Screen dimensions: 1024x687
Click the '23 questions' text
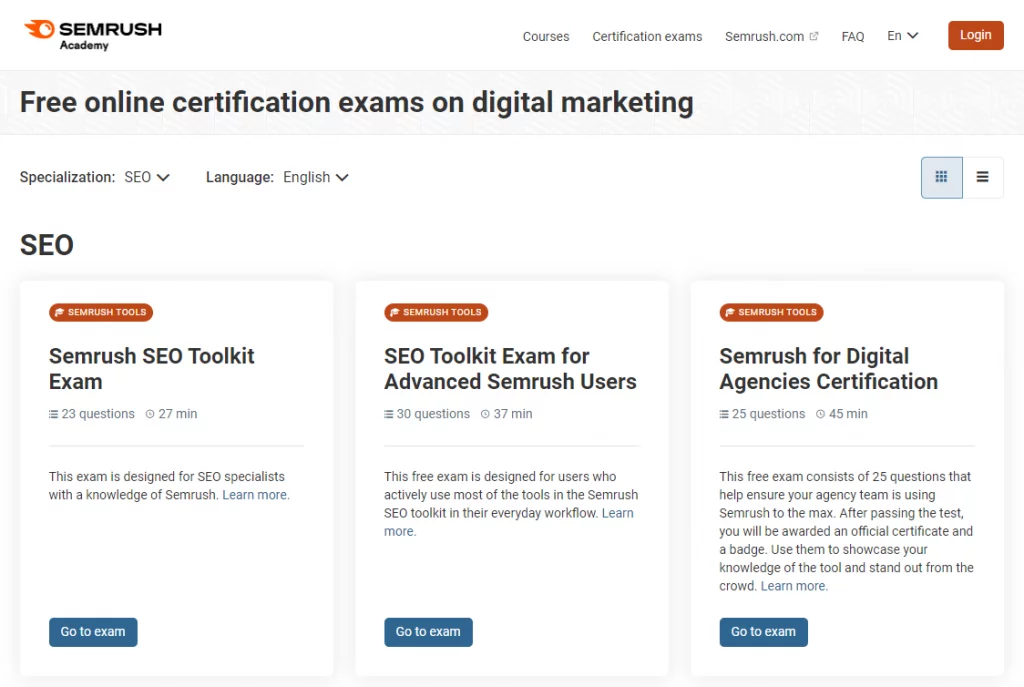click(x=98, y=414)
